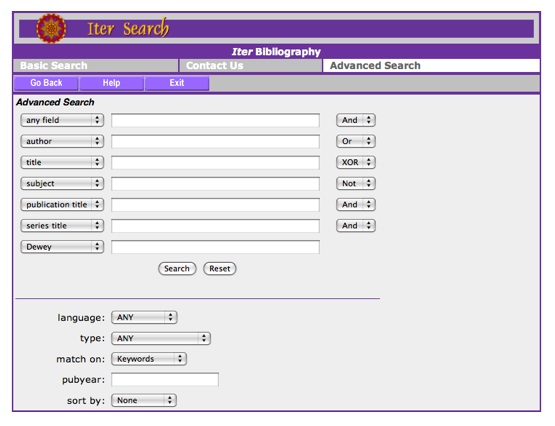555x426 pixels.
Task: Open the type dropdown
Action: [x=161, y=338]
